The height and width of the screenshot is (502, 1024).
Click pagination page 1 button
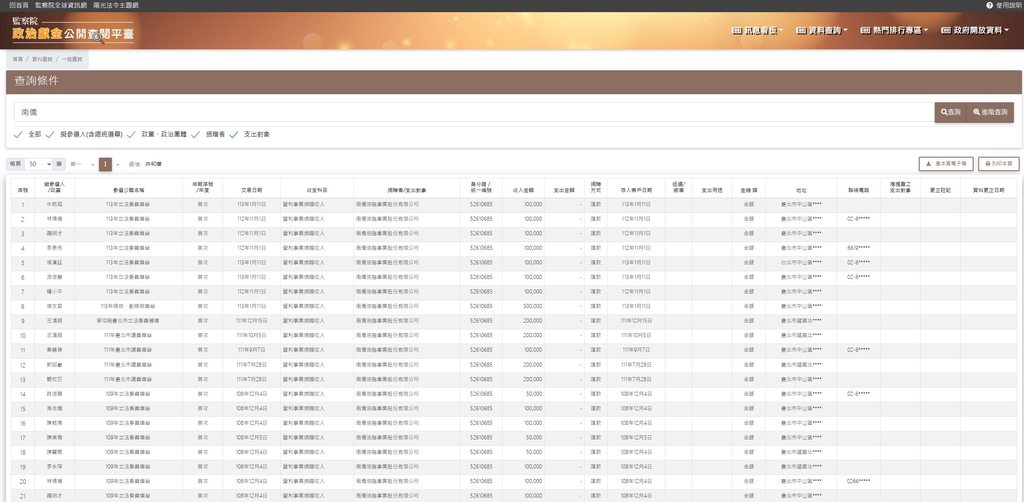[x=105, y=164]
